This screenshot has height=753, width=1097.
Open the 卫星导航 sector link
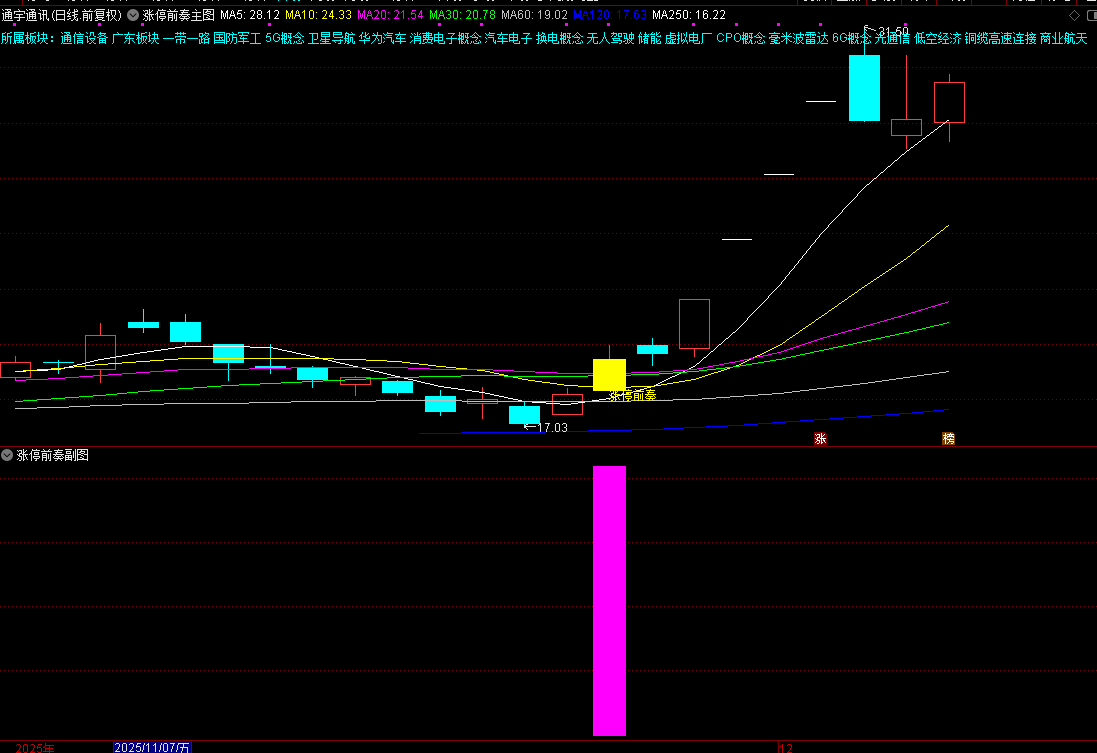pyautogui.click(x=332, y=38)
